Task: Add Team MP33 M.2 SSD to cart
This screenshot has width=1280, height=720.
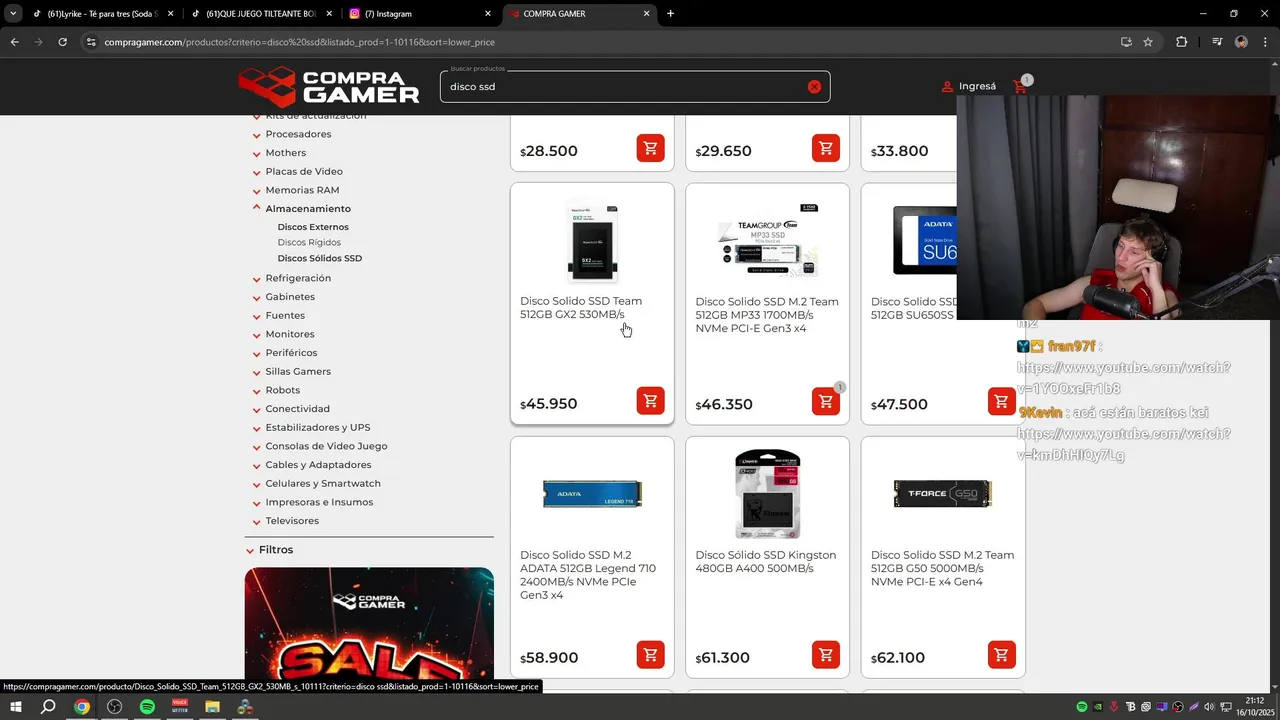Action: pos(825,402)
